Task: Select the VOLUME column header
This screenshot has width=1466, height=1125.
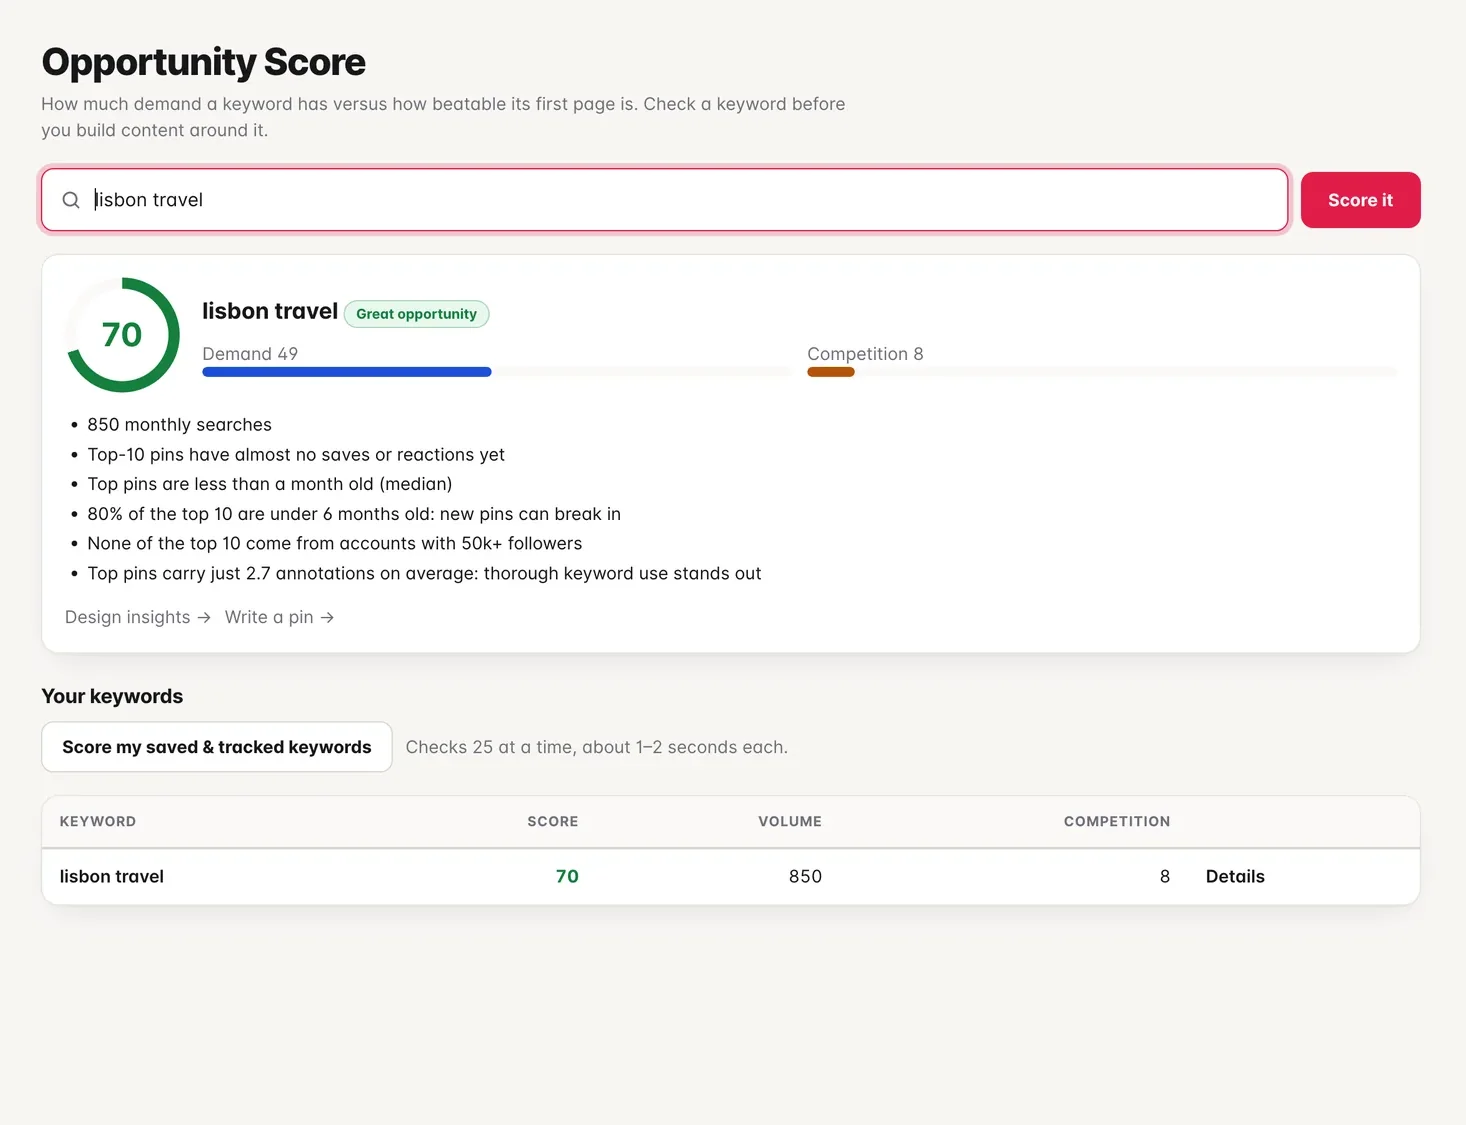Action: click(x=790, y=821)
